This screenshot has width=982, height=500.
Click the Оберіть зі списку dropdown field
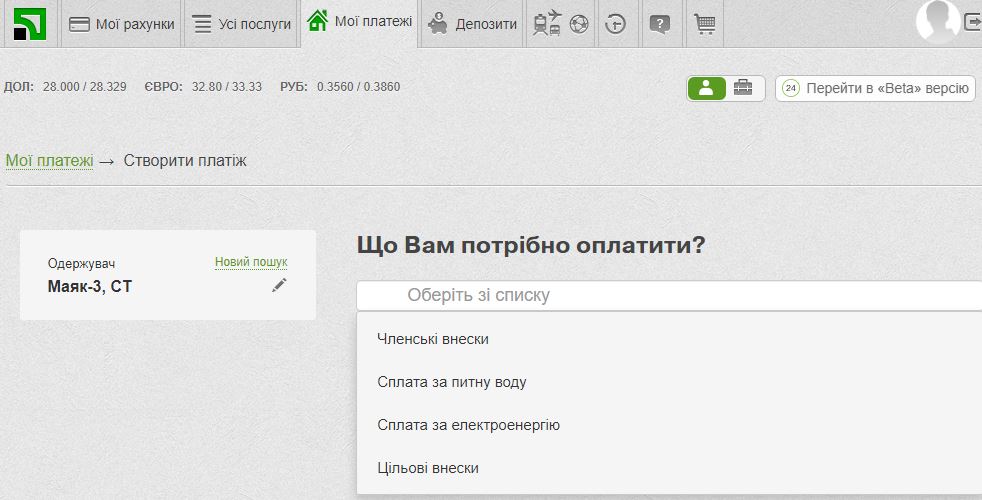click(669, 295)
